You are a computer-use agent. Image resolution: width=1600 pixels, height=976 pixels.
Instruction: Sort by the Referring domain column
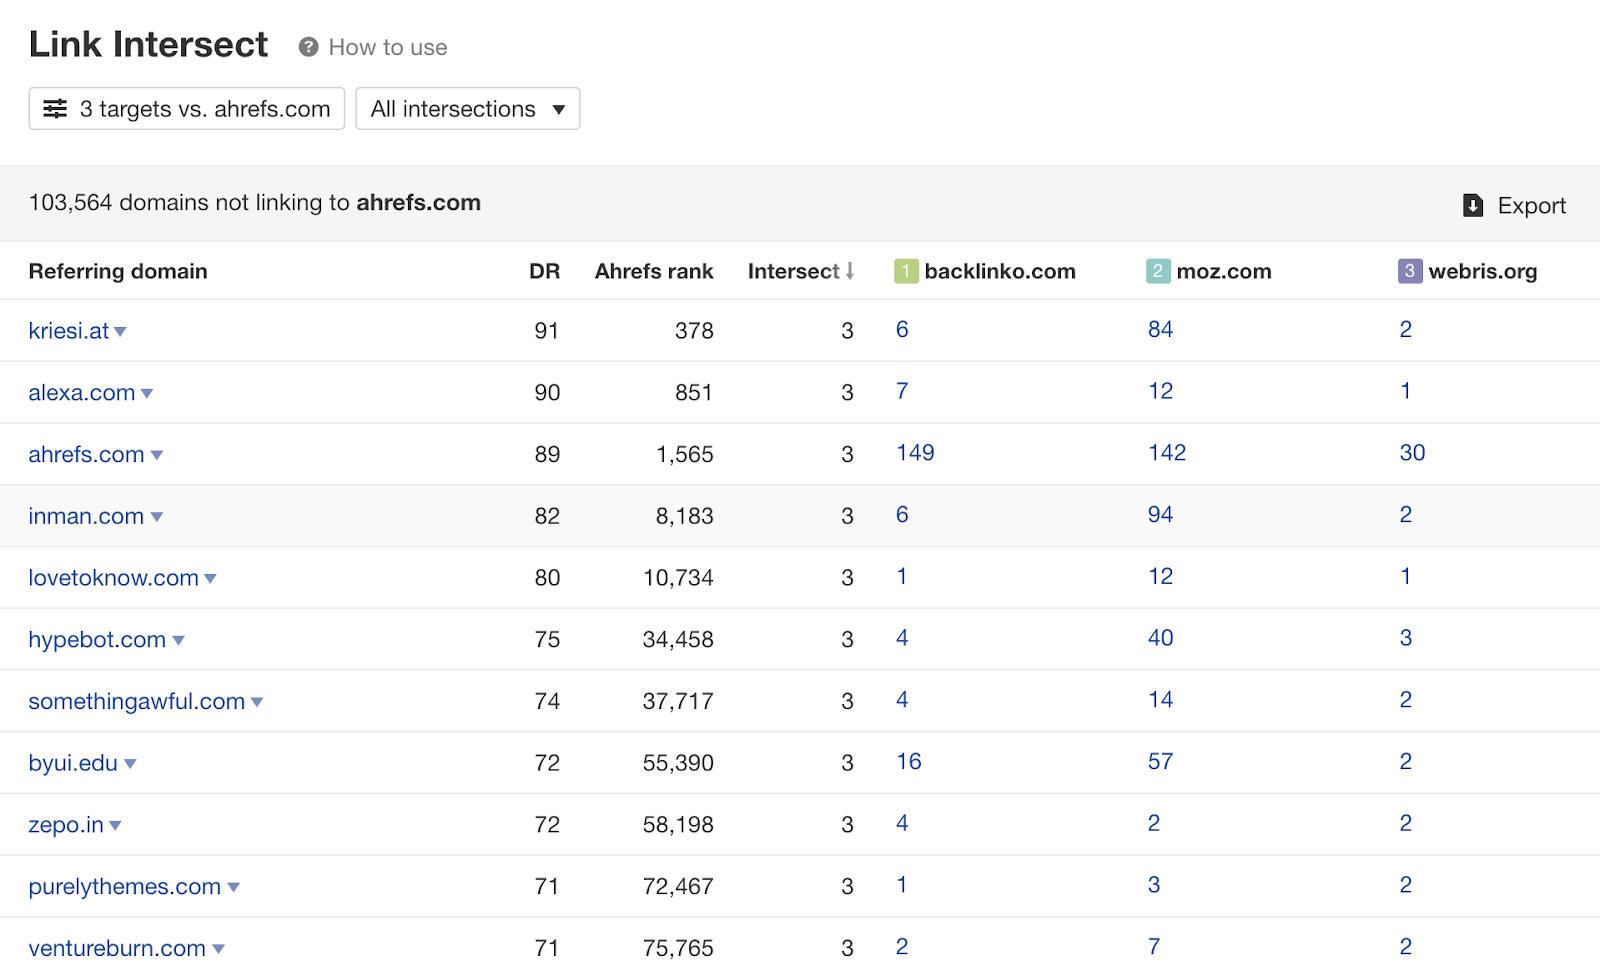(118, 271)
